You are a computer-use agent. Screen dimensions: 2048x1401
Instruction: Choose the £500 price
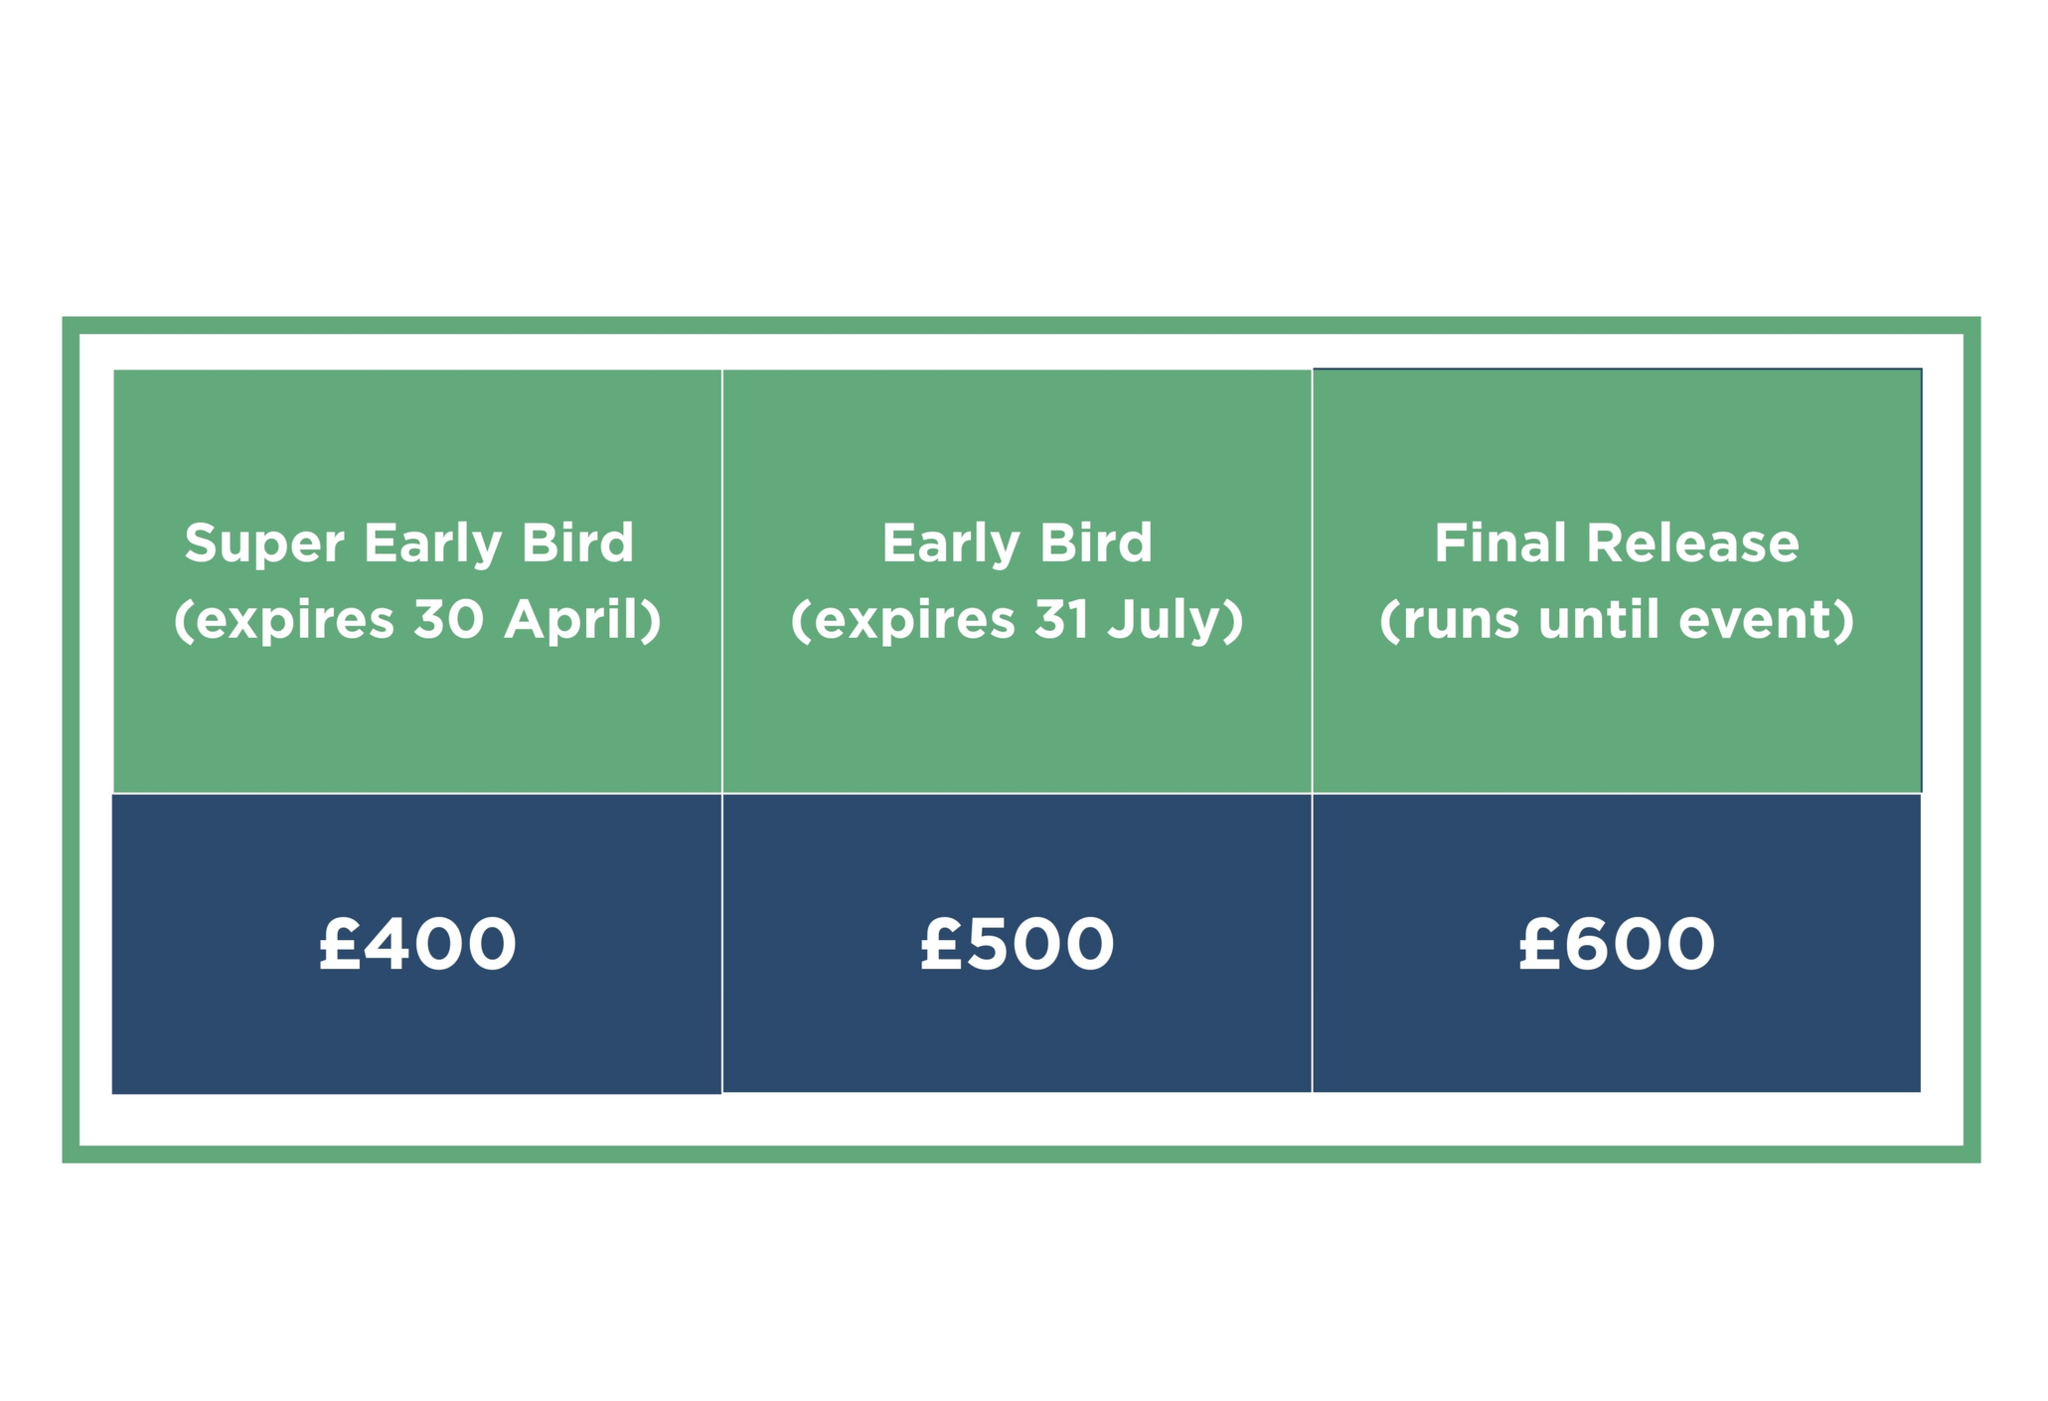tap(1017, 943)
